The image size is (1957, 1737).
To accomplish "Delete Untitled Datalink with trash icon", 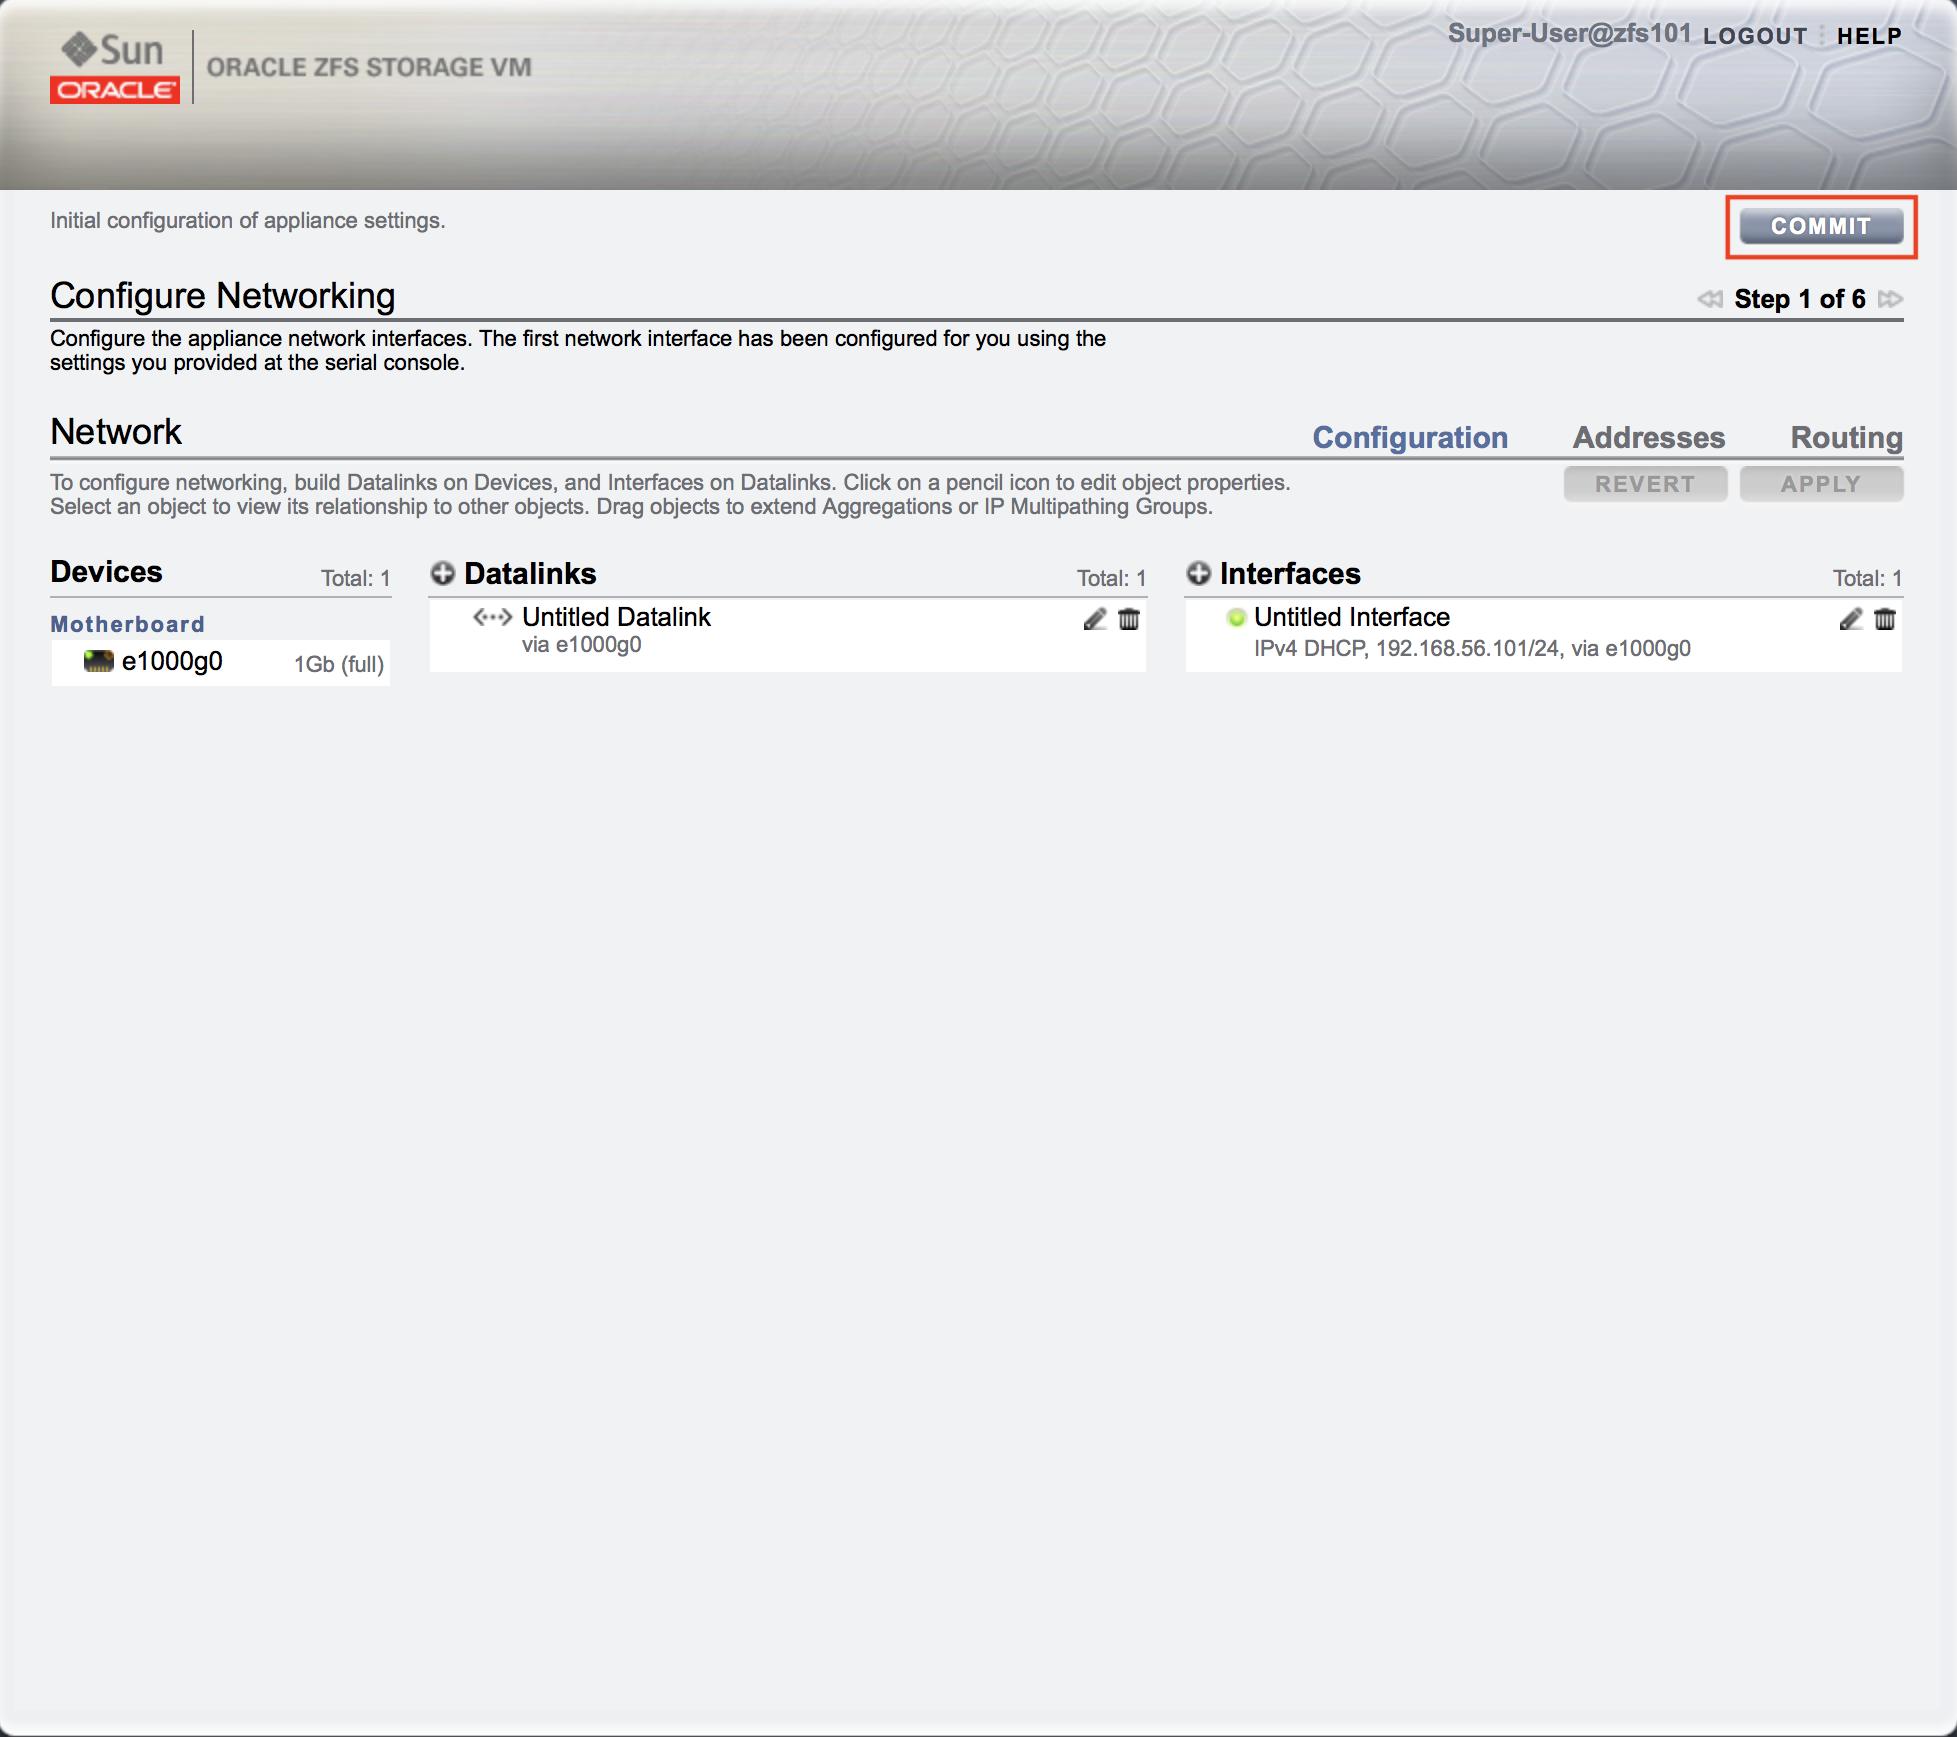I will (1129, 619).
